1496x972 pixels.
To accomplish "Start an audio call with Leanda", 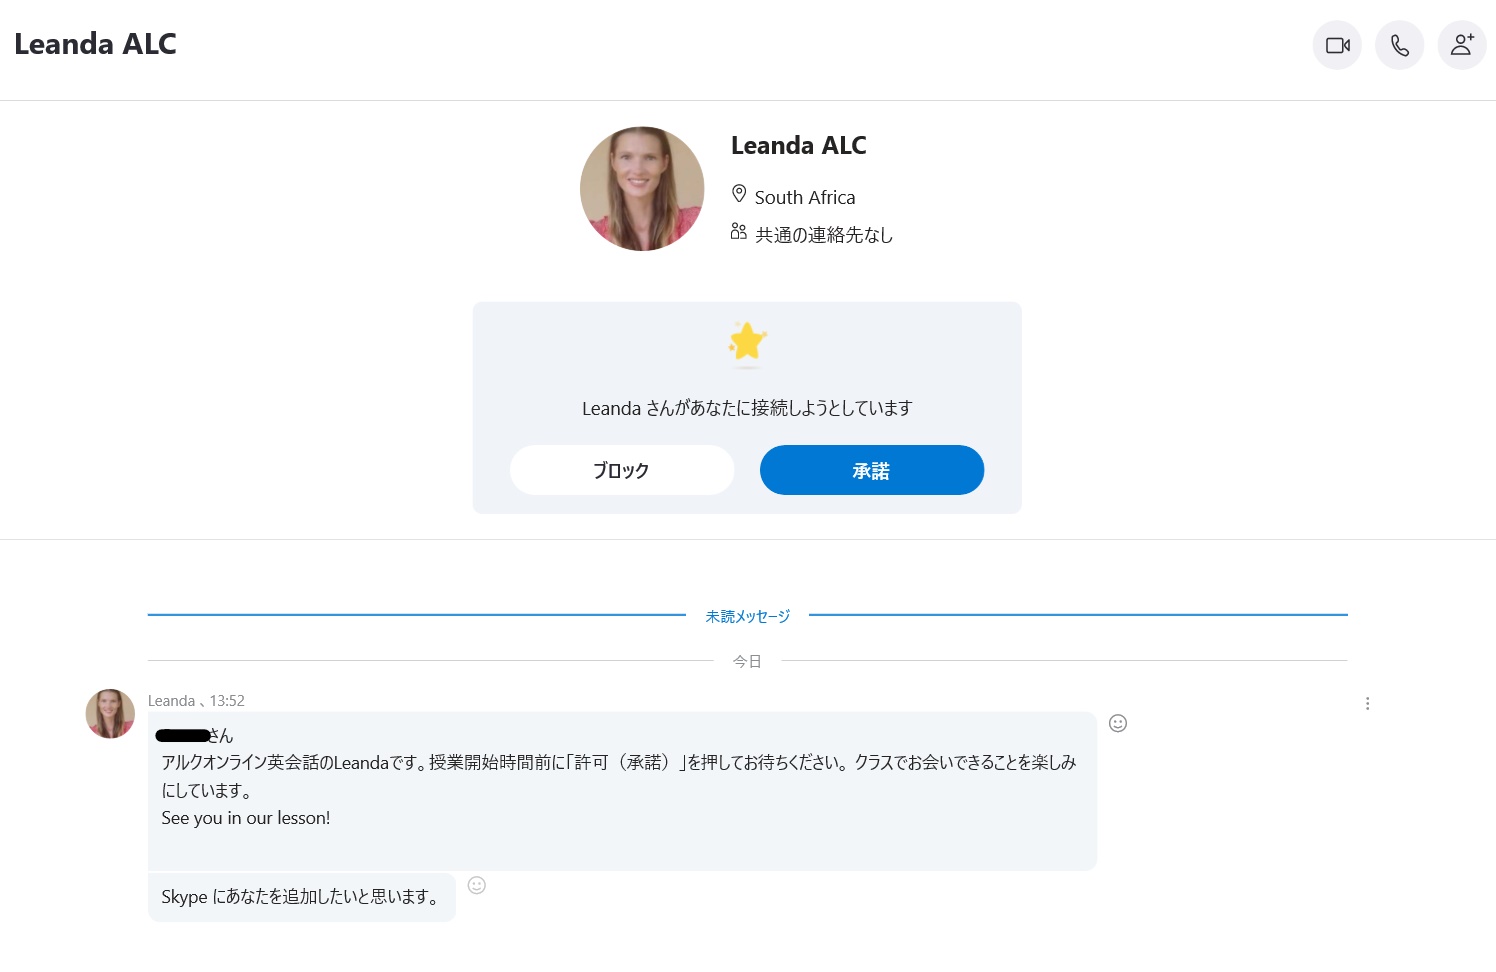I will [1399, 45].
